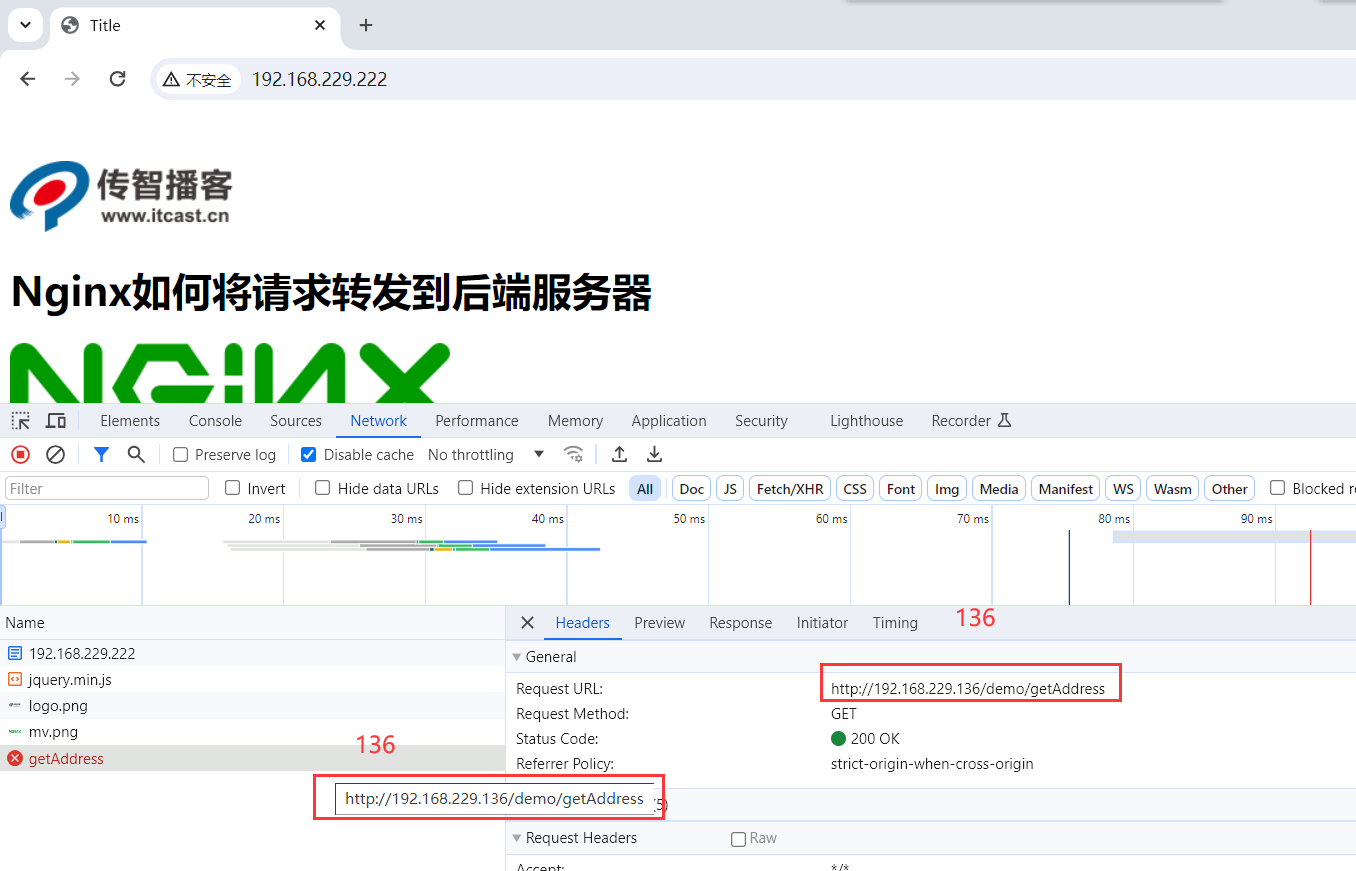
Task: Close the Title browser tab
Action: pyautogui.click(x=320, y=25)
